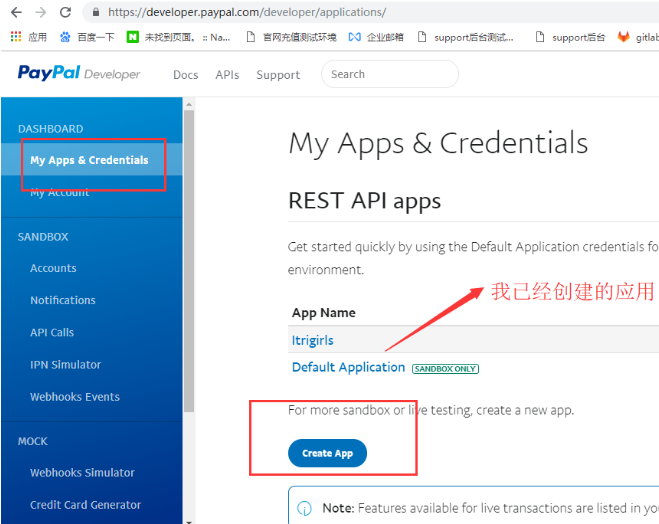
Task: Click the info icon beside Note
Action: pos(304,508)
